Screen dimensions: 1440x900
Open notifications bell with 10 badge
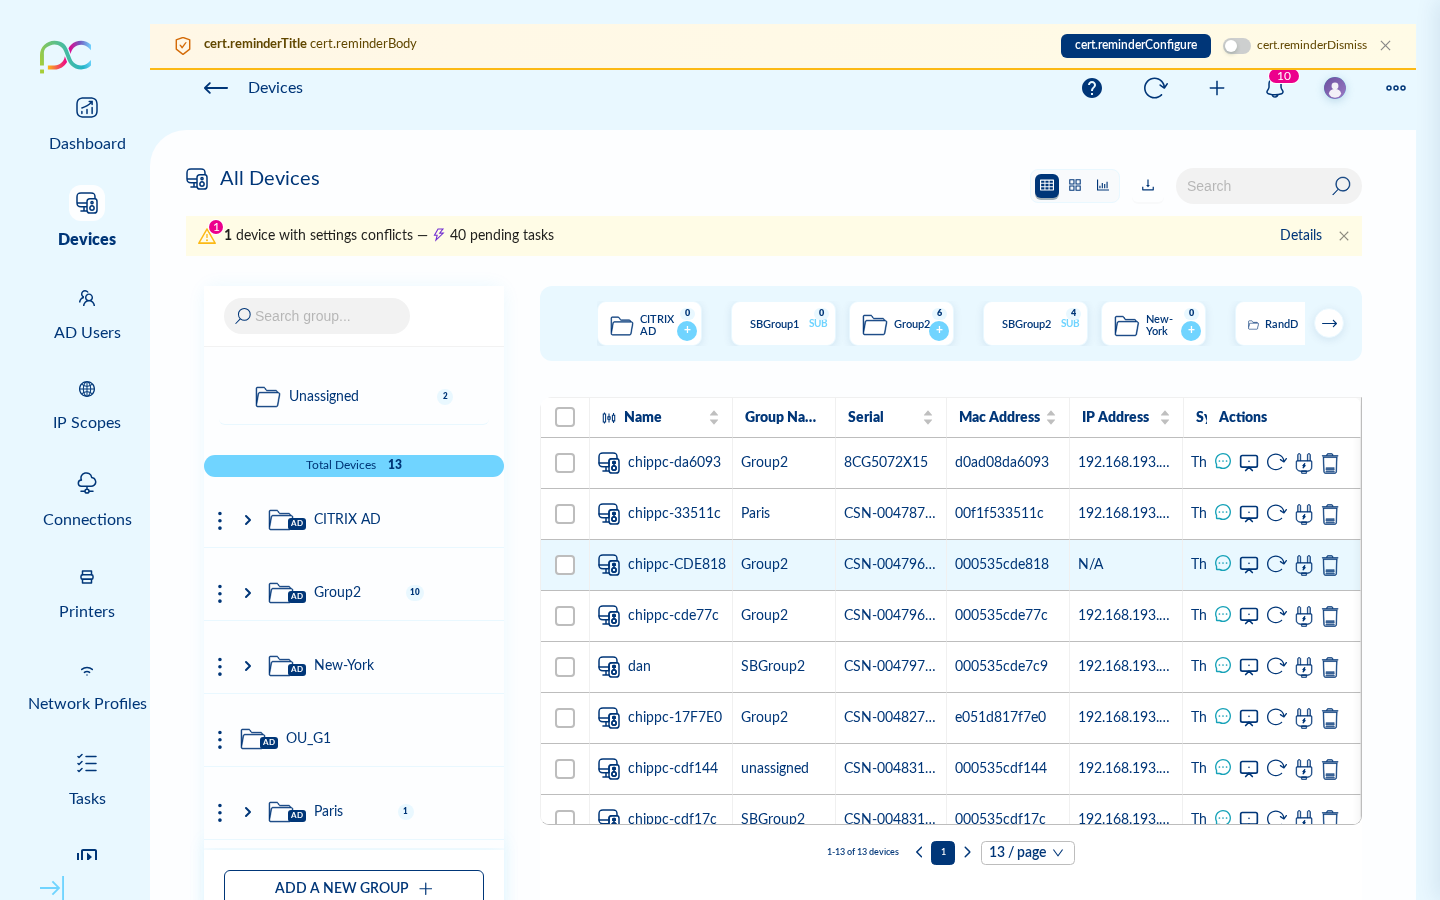pos(1275,88)
